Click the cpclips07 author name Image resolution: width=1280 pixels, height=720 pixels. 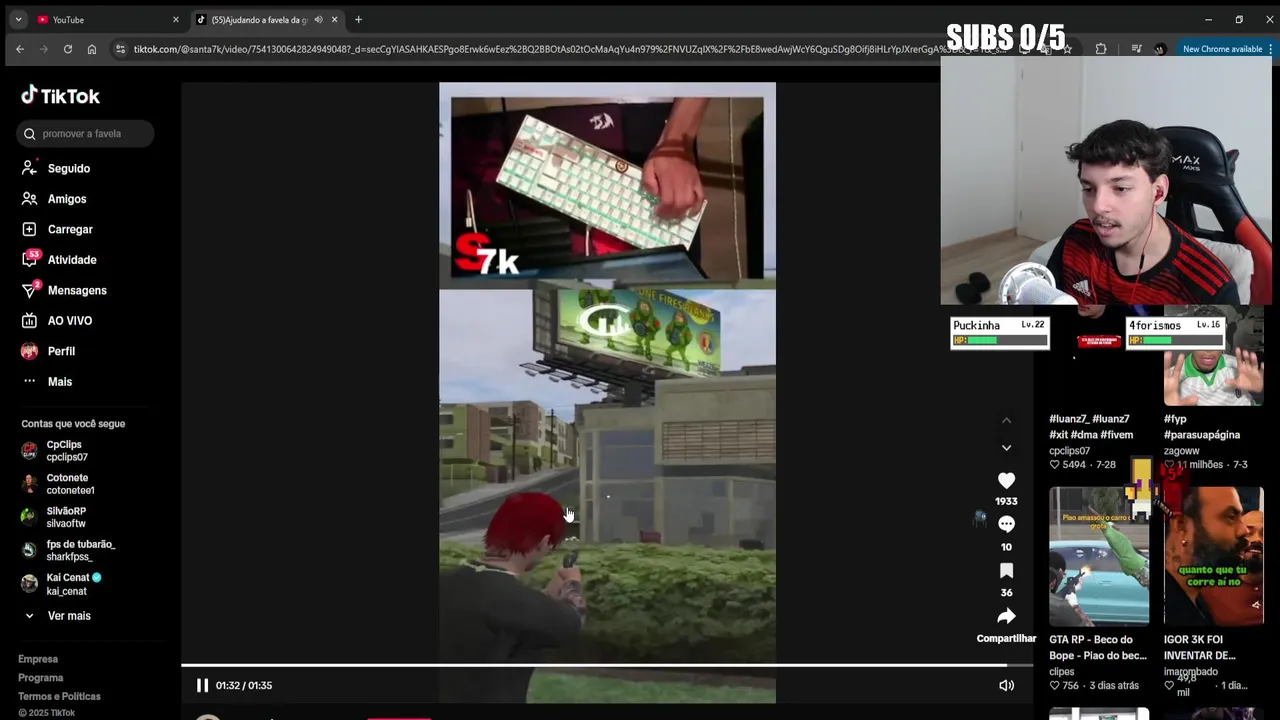click(x=1069, y=451)
